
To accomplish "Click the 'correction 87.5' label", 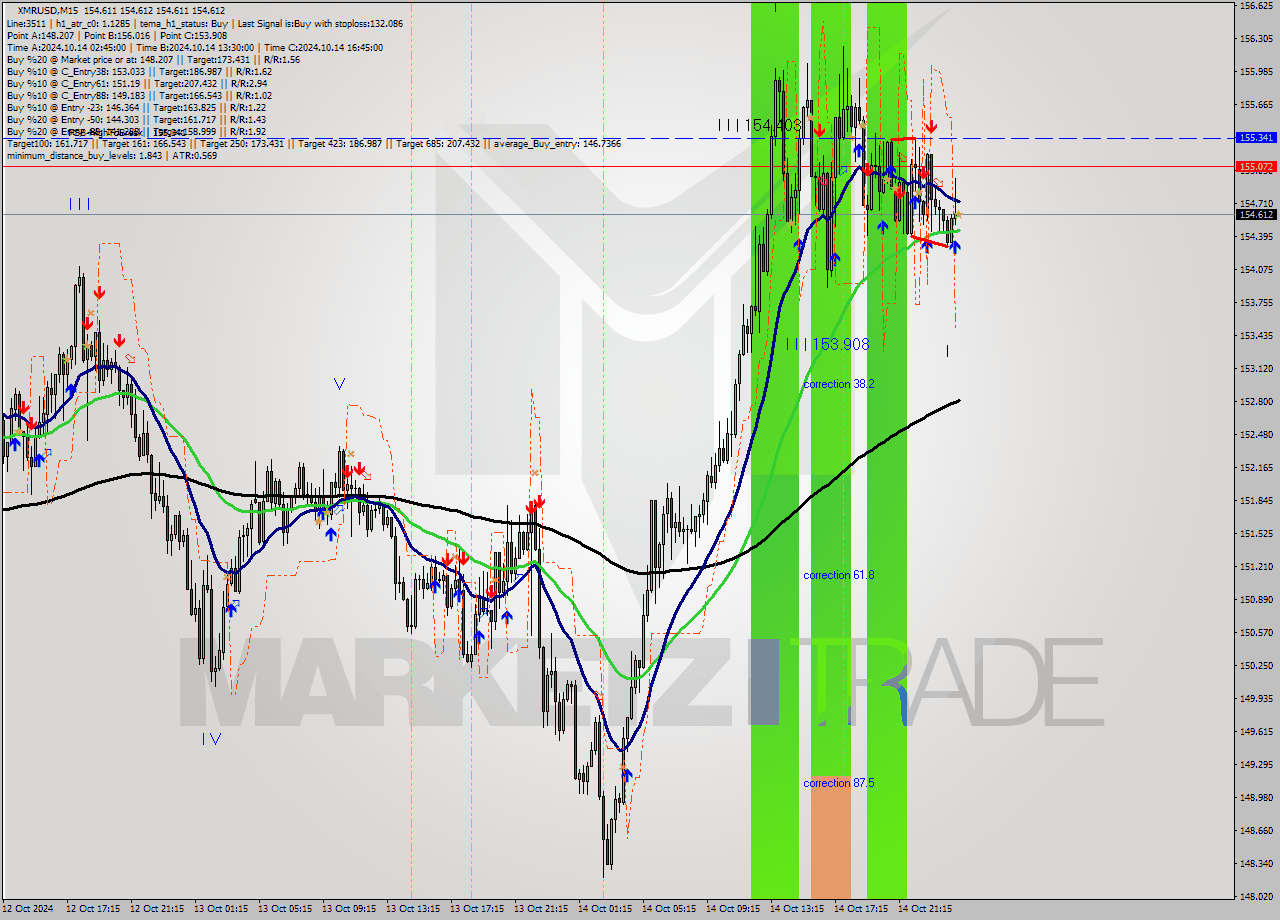I will [839, 783].
